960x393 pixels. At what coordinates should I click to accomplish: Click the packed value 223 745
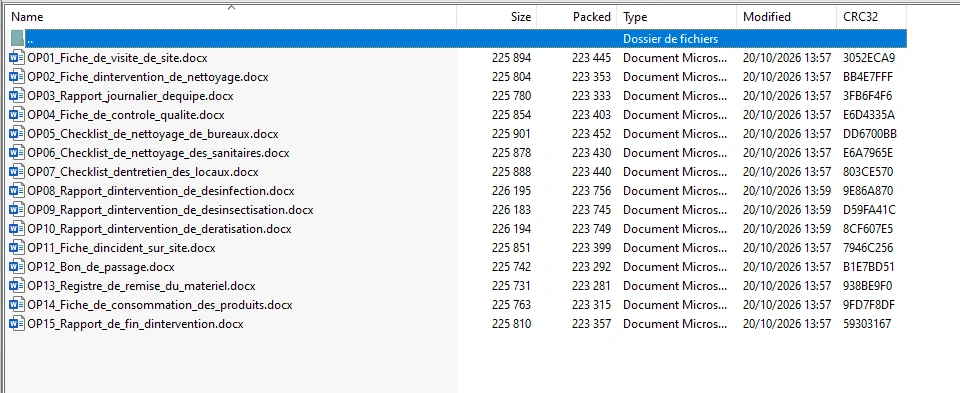[591, 210]
